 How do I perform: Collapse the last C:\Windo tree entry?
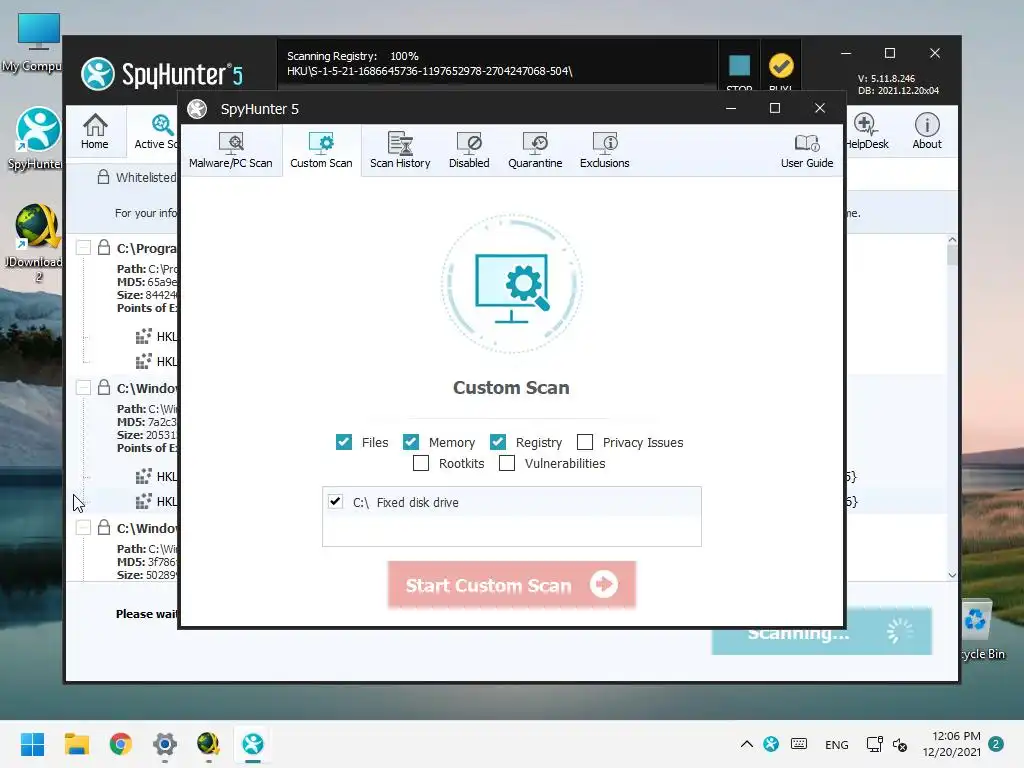pos(83,527)
